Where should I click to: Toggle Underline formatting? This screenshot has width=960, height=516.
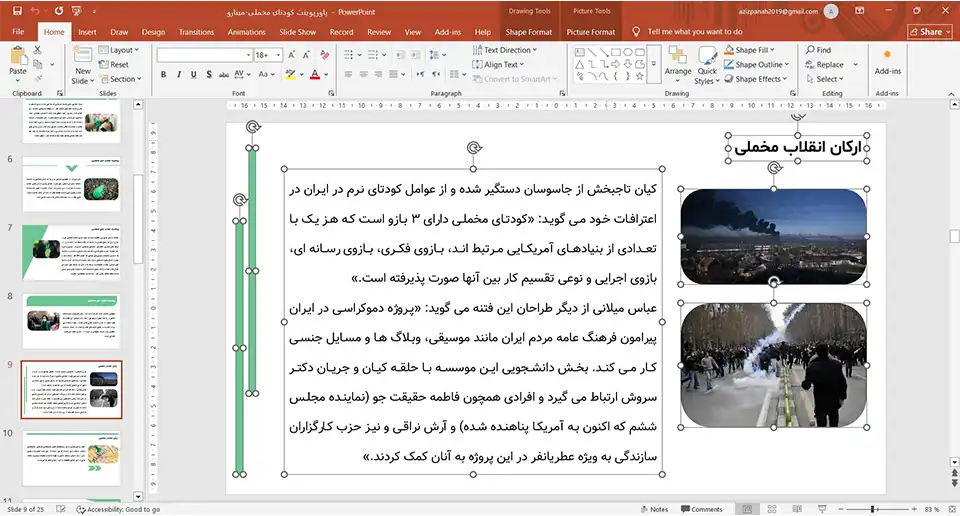click(193, 74)
